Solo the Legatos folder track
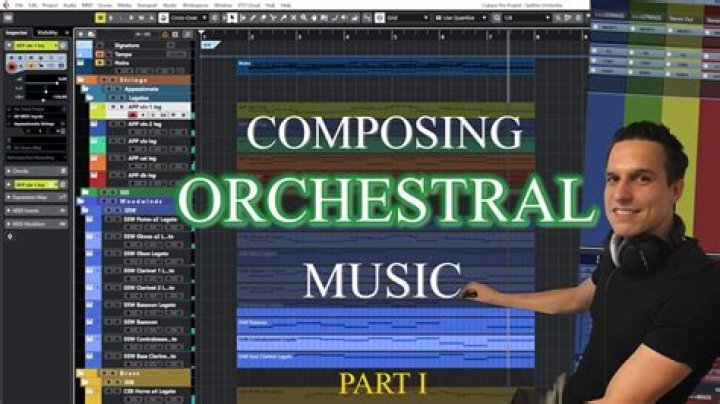 [122, 98]
